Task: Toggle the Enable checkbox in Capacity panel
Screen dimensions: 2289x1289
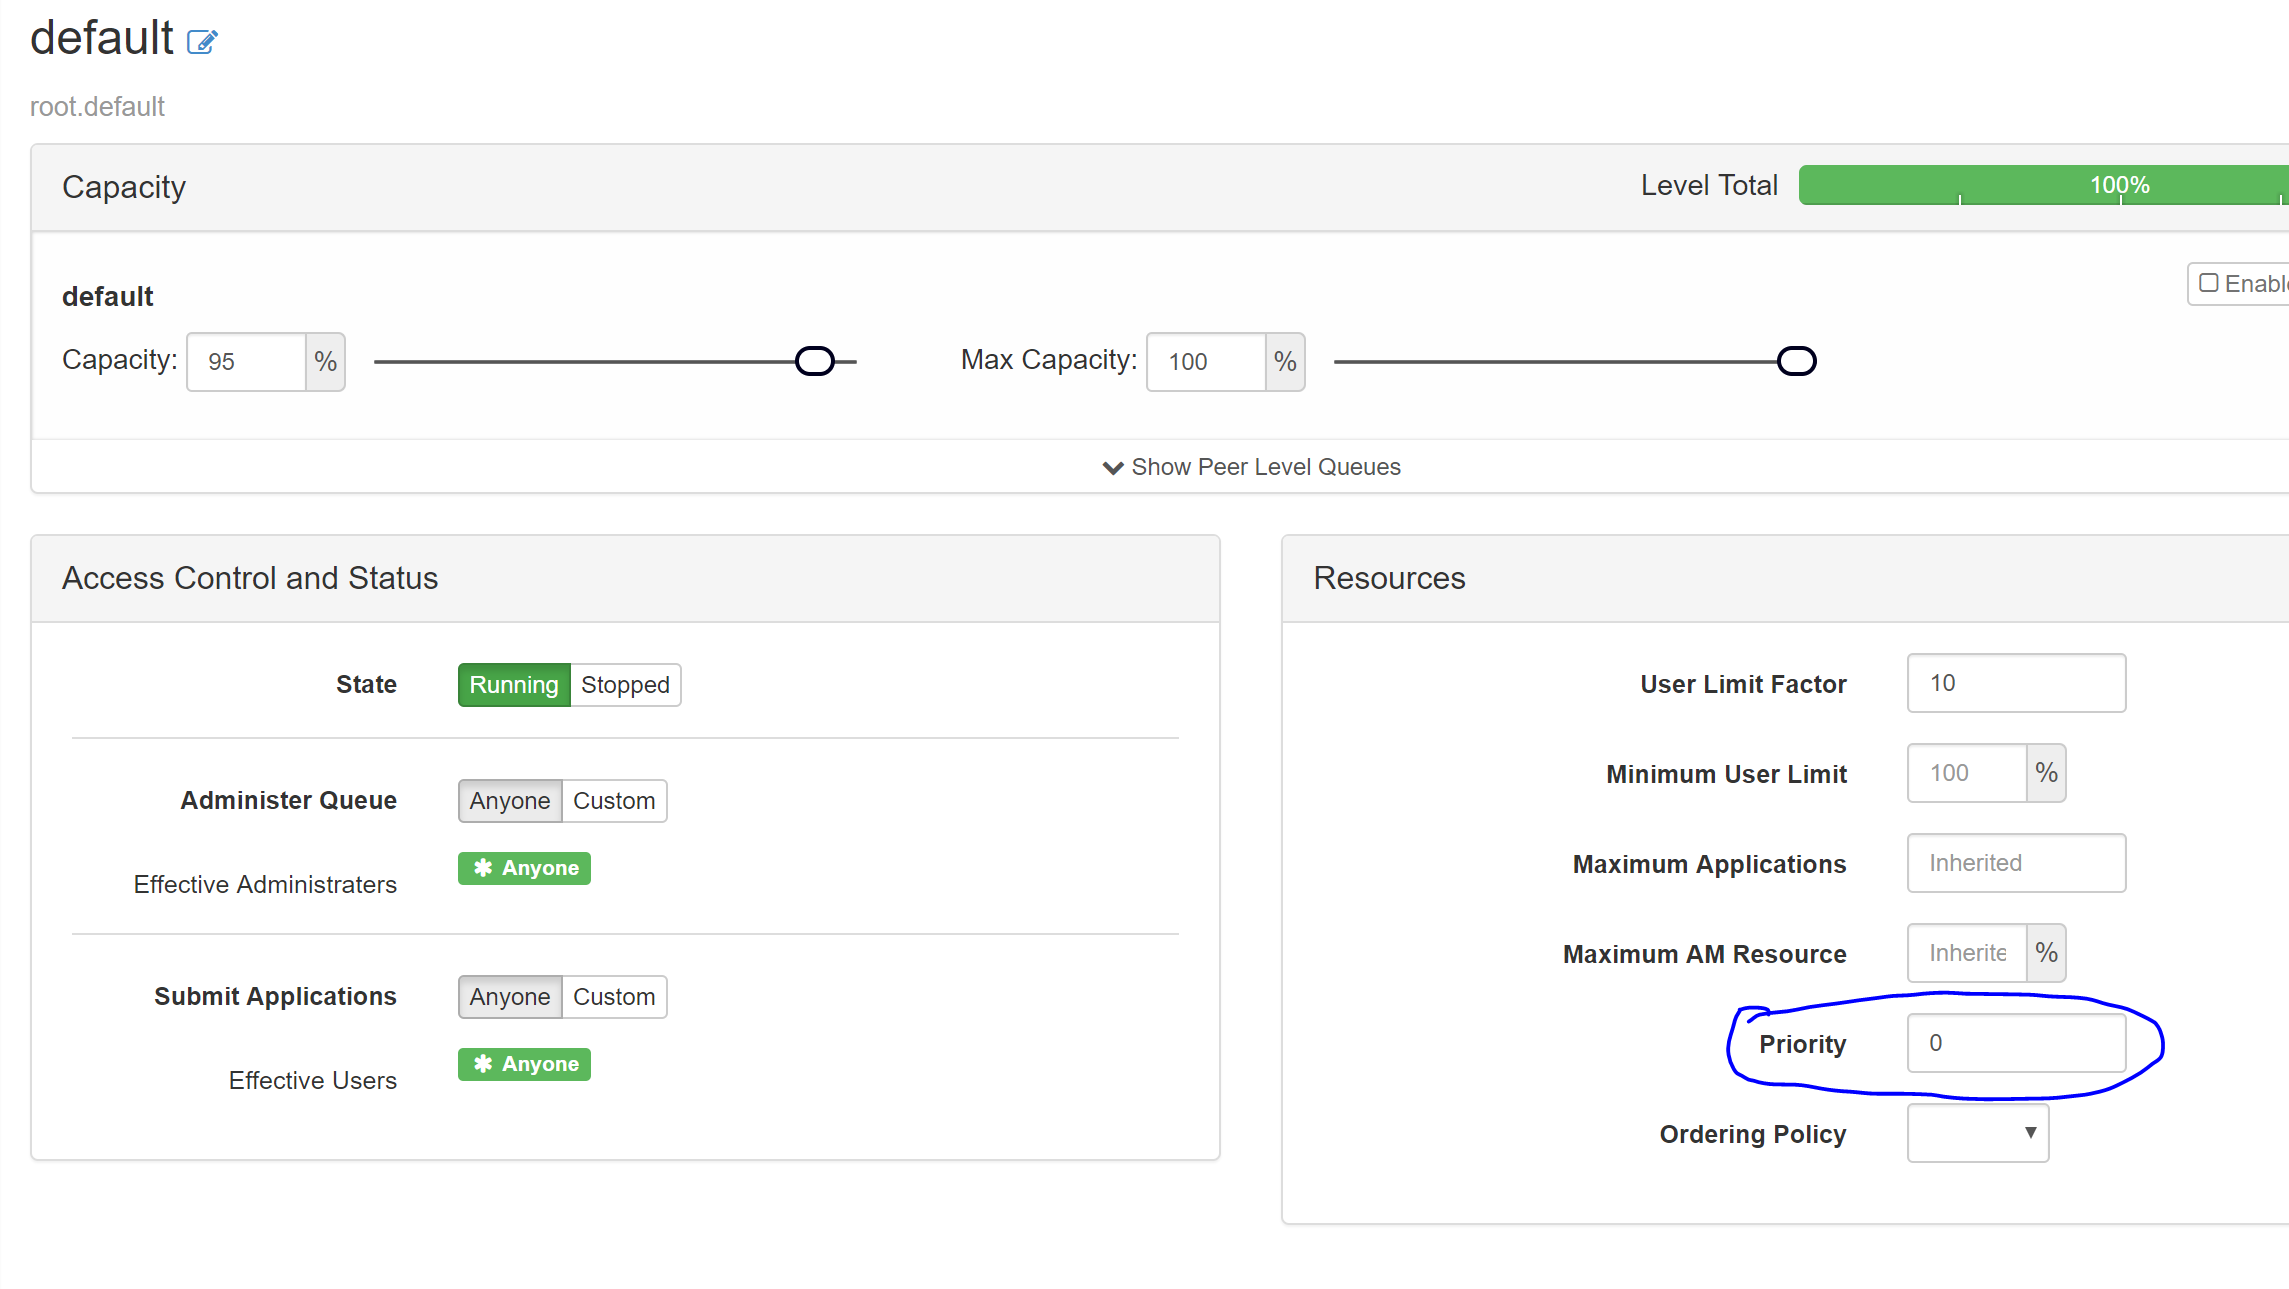Action: pos(2209,284)
